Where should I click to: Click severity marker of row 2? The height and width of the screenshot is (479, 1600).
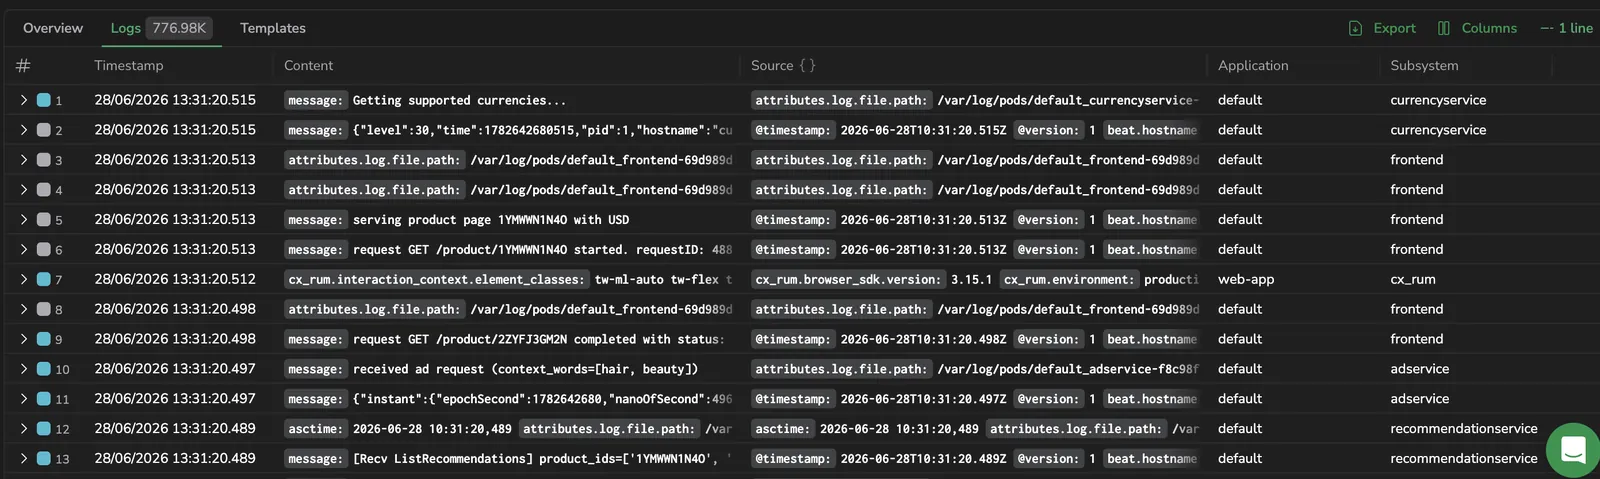coord(44,130)
